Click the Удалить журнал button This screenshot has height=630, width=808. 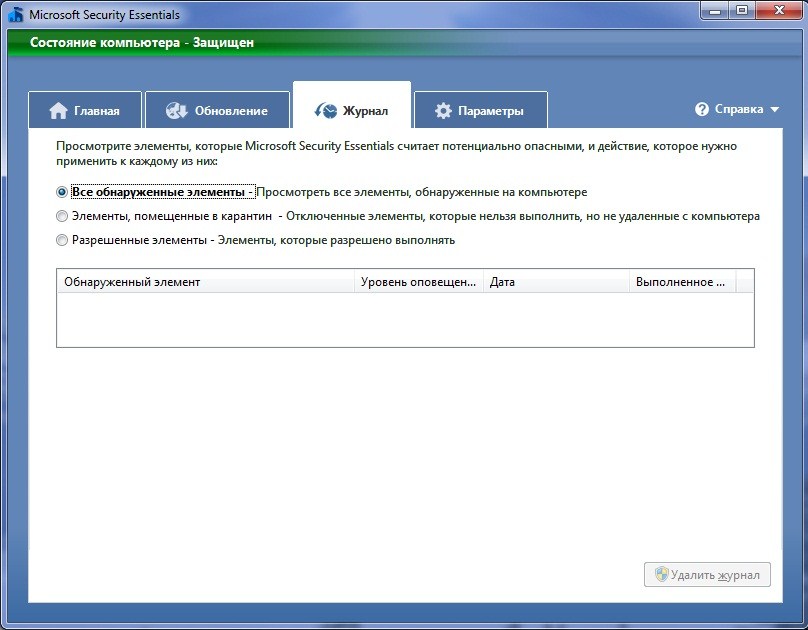tap(707, 574)
